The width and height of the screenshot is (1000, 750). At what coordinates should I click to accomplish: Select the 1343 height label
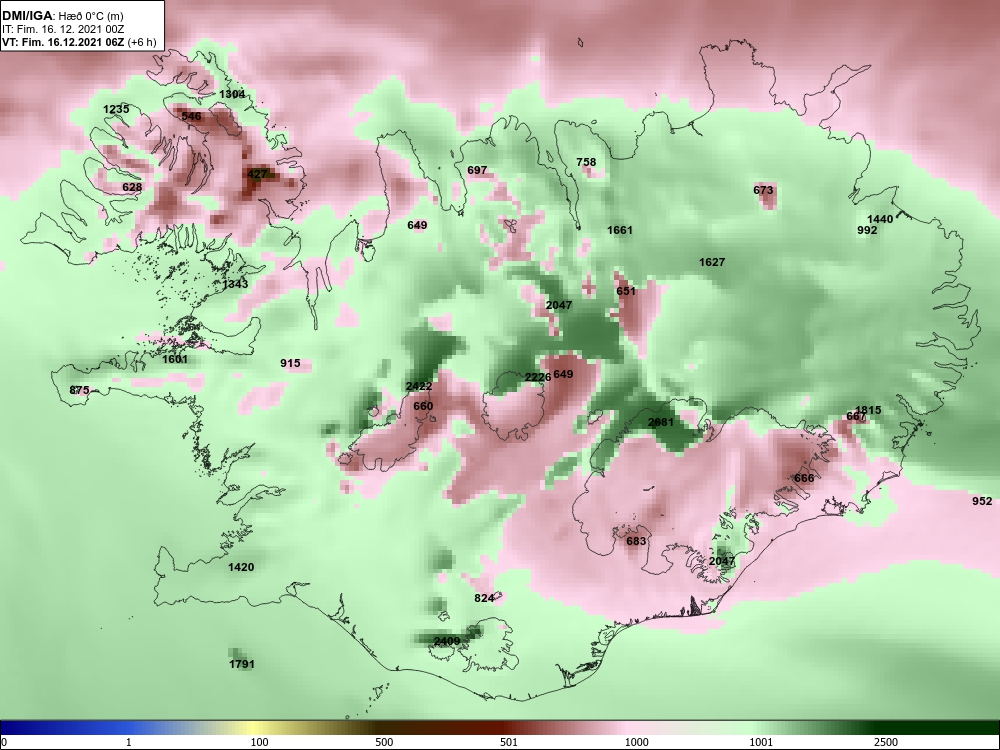click(x=235, y=284)
